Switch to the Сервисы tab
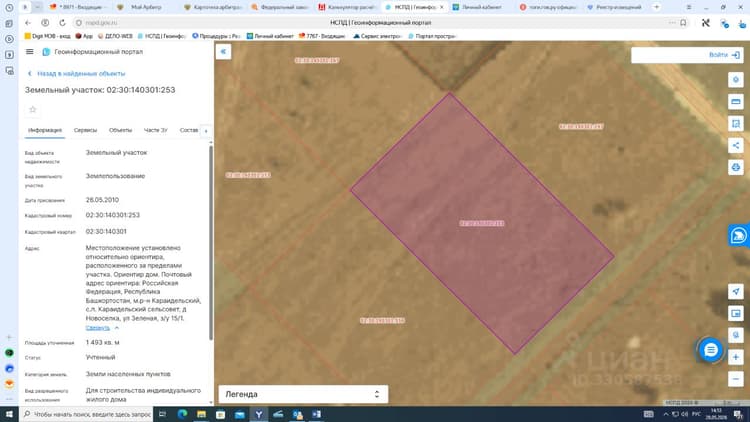Viewport: 750px width, 422px height. tap(85, 130)
